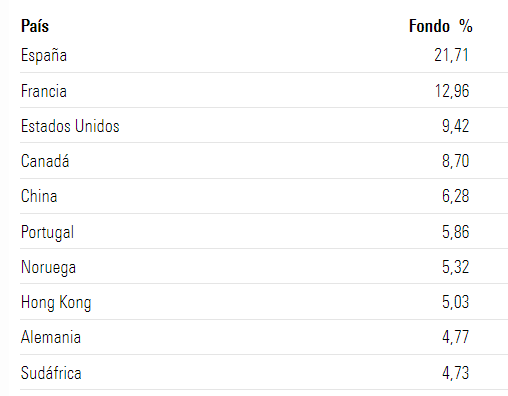Click the Noruega row label
Viewport: 508px width, 396px height.
[48, 267]
